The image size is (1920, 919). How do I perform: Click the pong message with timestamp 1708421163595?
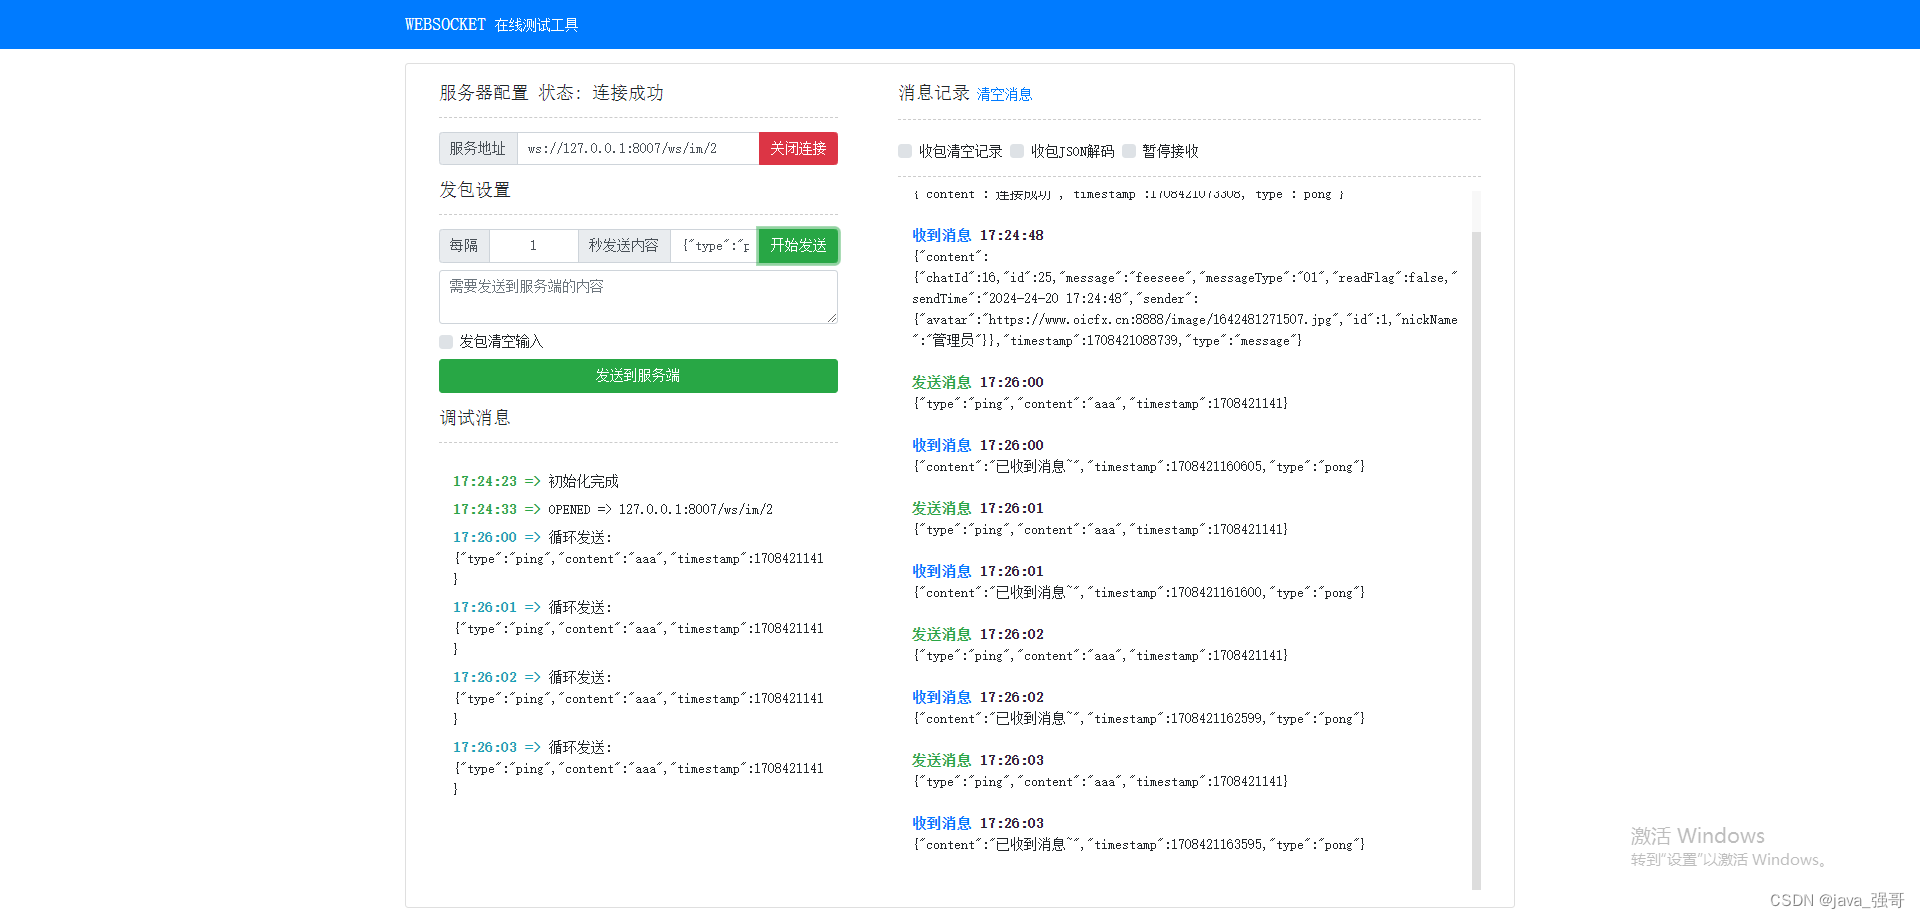point(1139,845)
